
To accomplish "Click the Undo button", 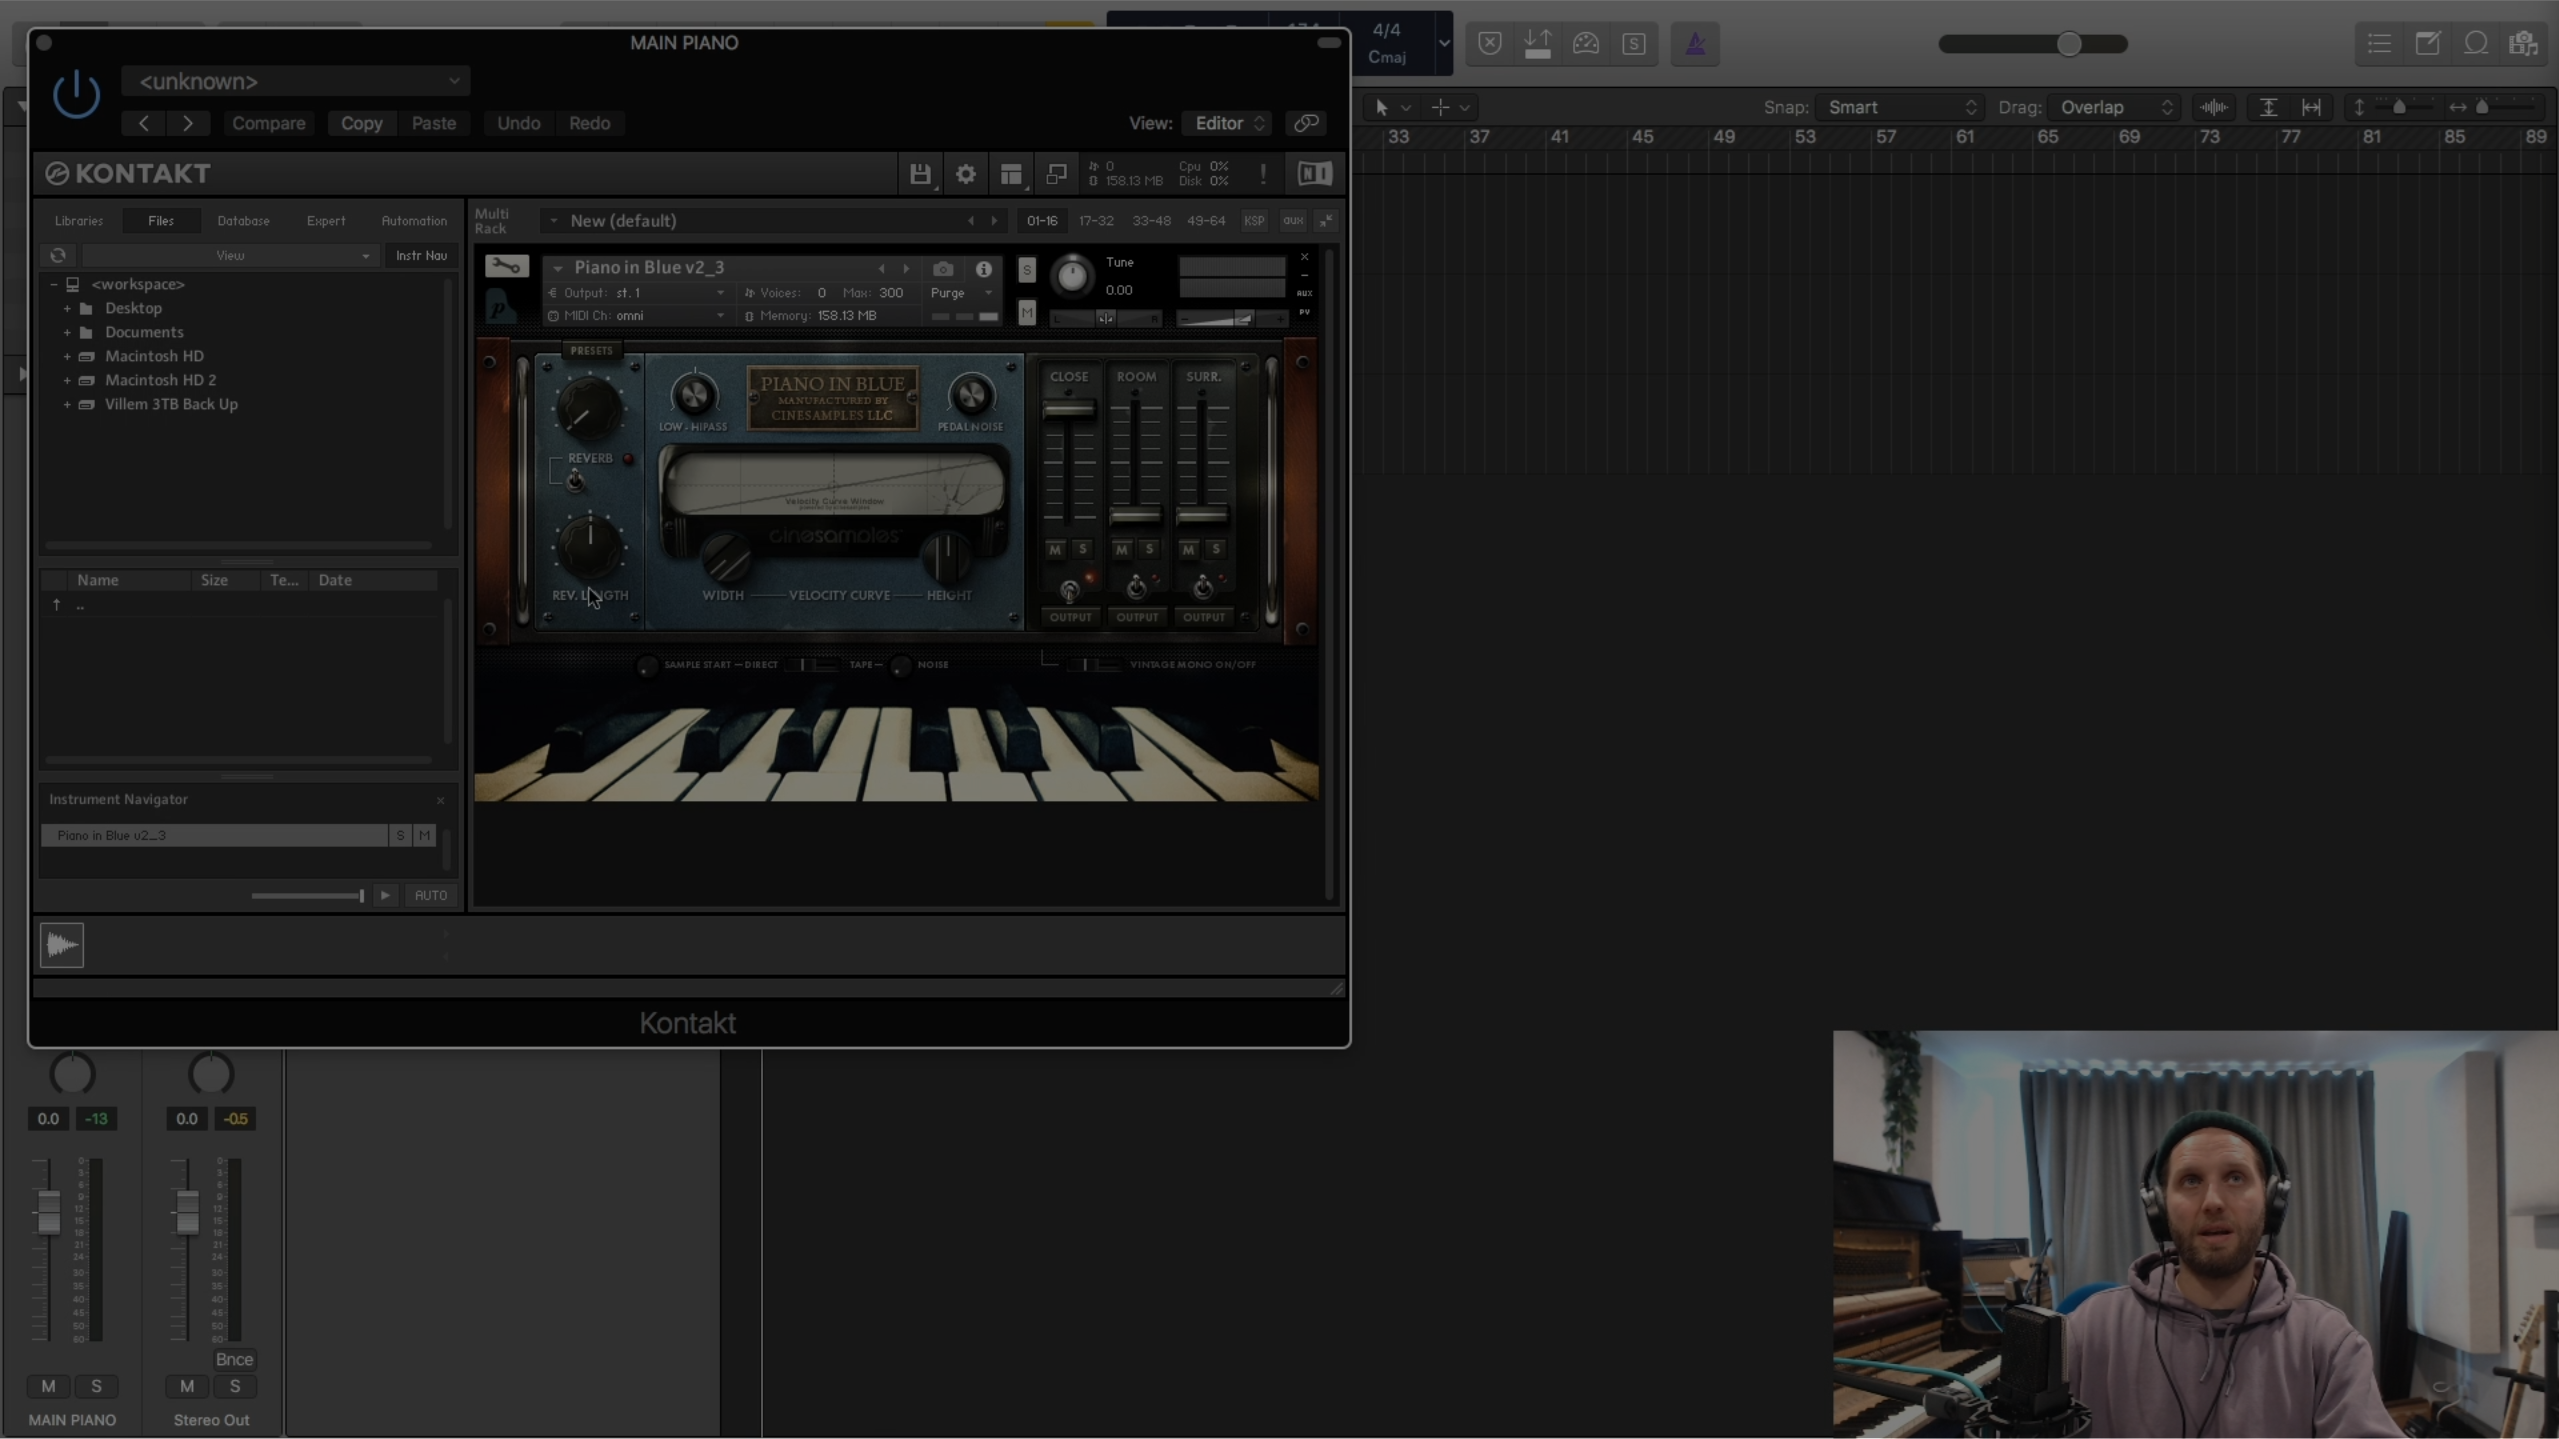I will 518,123.
